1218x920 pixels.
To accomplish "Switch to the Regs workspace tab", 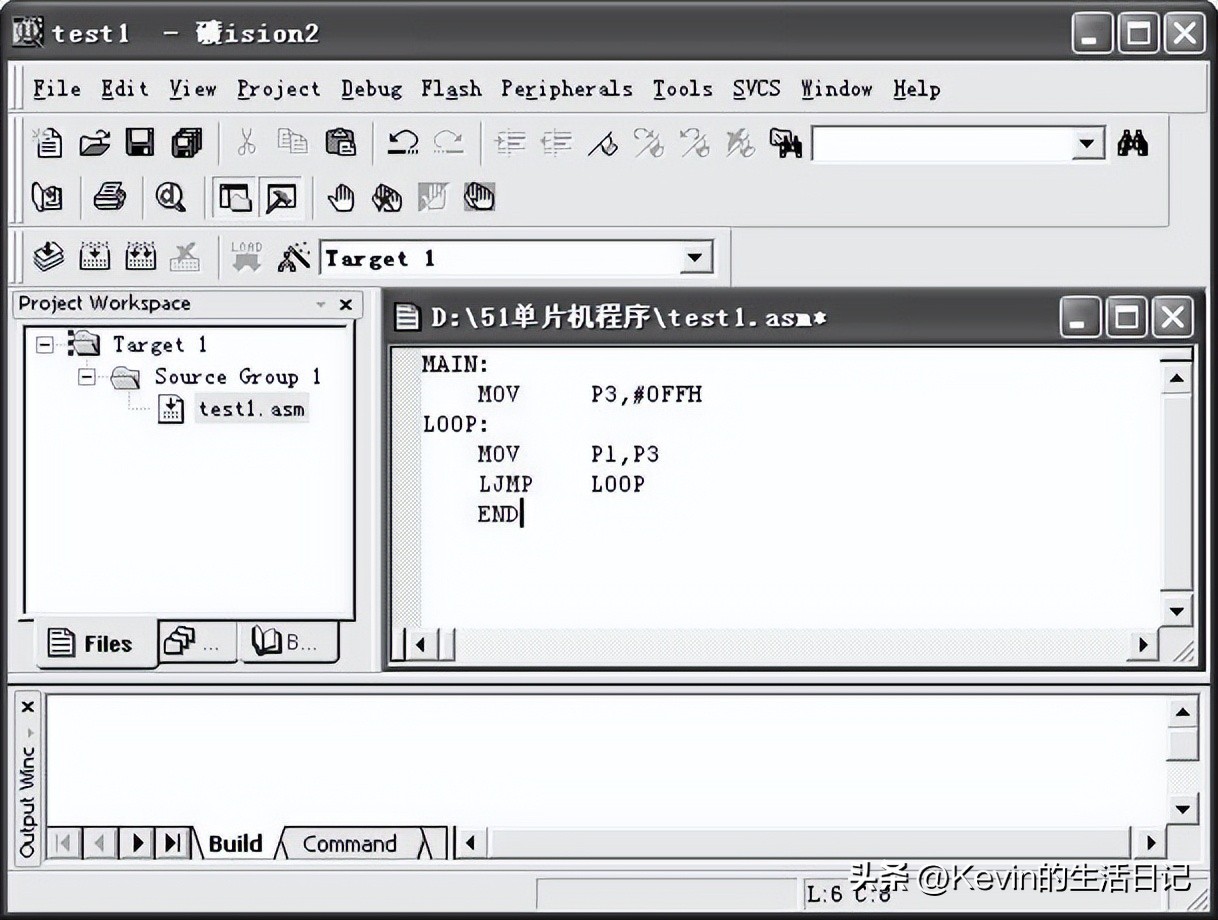I will click(197, 641).
